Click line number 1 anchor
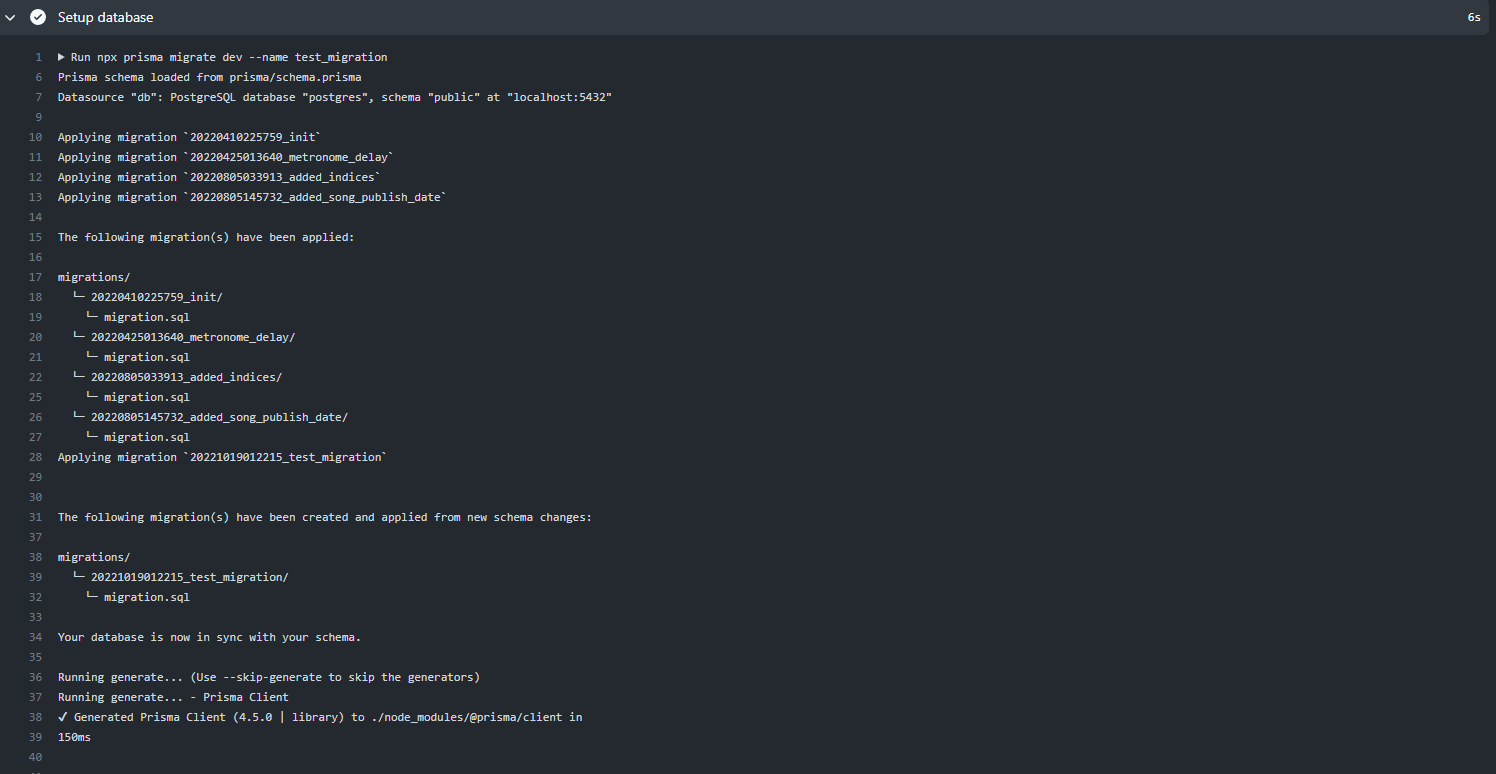The height and width of the screenshot is (774, 1496). coord(38,57)
